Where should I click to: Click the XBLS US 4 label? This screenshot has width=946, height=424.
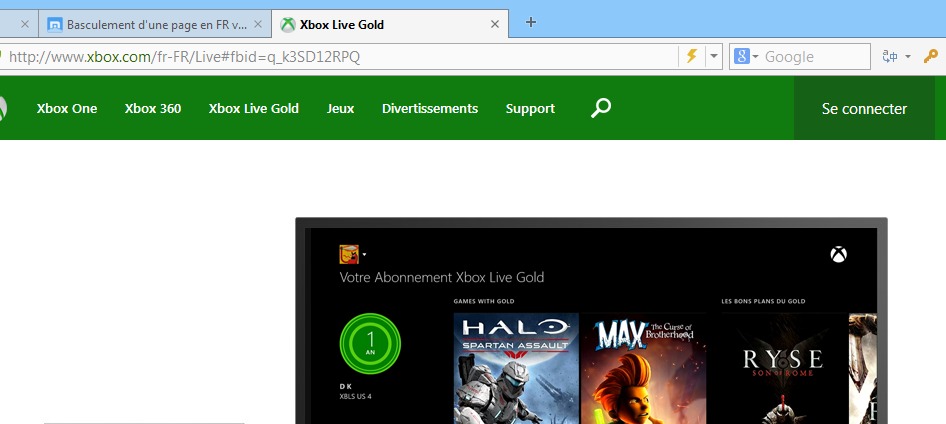(355, 396)
